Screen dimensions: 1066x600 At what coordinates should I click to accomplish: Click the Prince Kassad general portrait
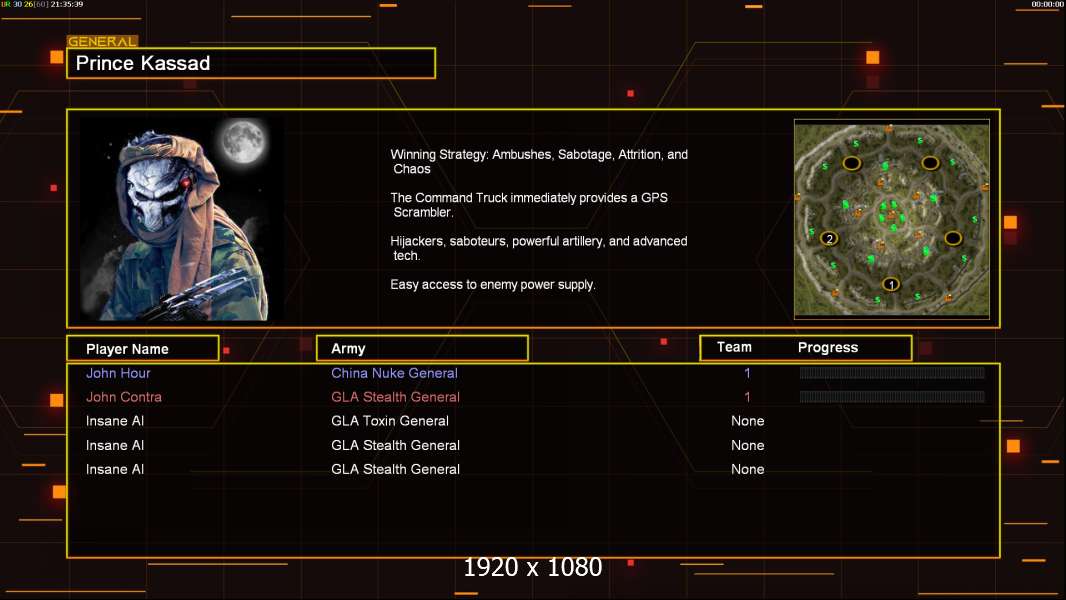tap(182, 219)
